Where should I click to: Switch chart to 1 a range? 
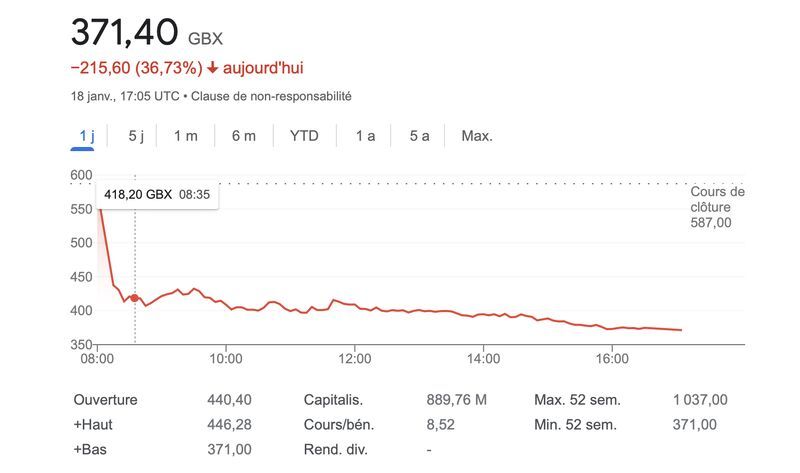365,136
